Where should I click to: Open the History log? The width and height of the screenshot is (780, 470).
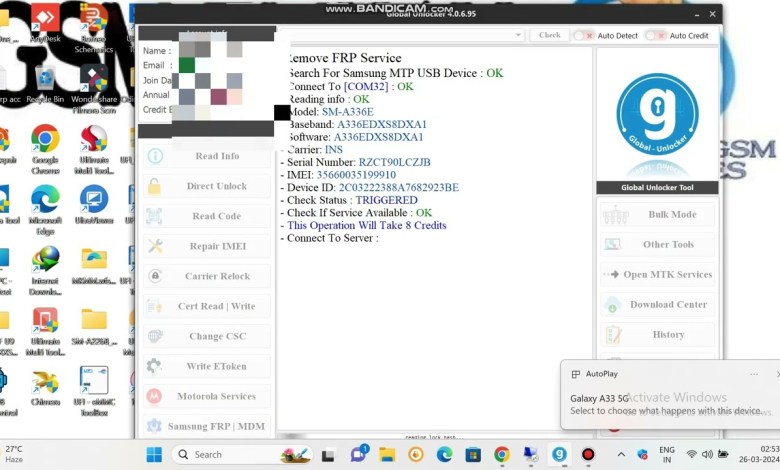[657, 335]
